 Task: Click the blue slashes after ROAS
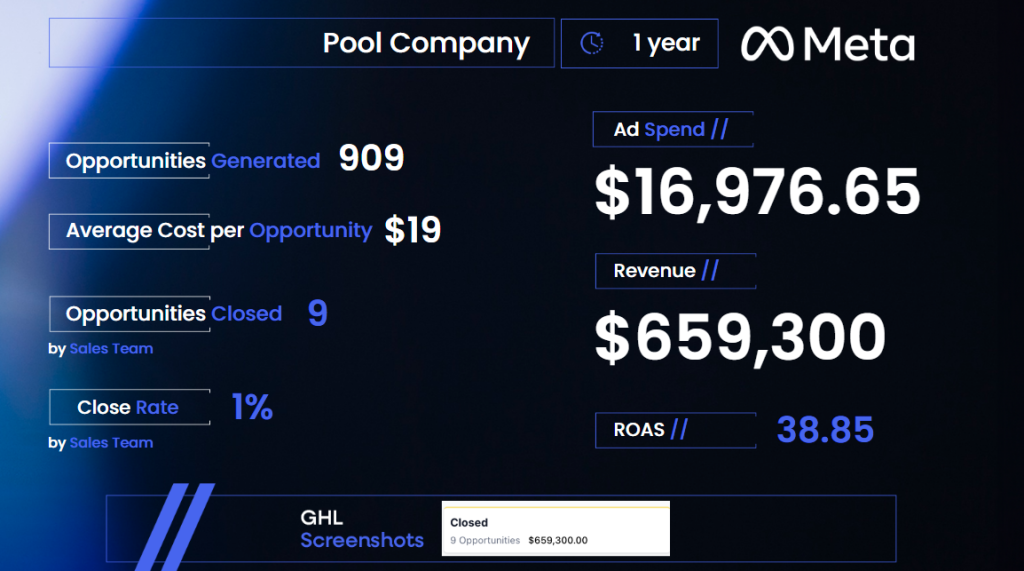coord(679,430)
